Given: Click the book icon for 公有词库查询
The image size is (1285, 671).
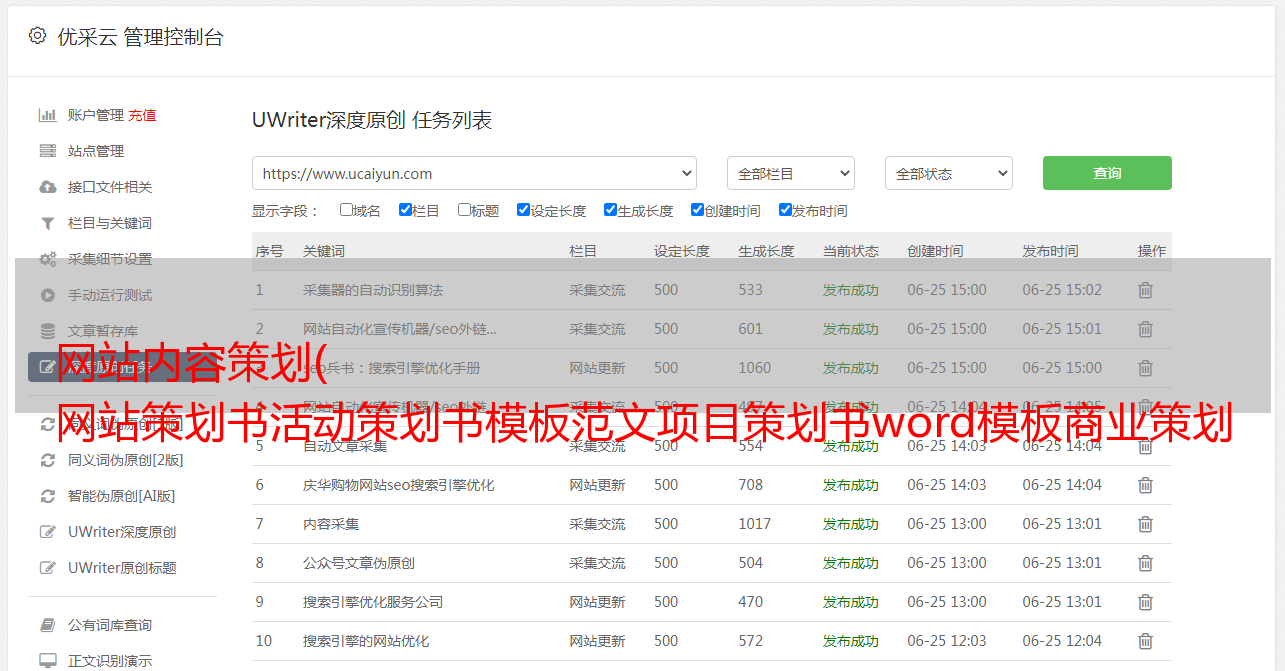Looking at the screenshot, I should [x=47, y=625].
